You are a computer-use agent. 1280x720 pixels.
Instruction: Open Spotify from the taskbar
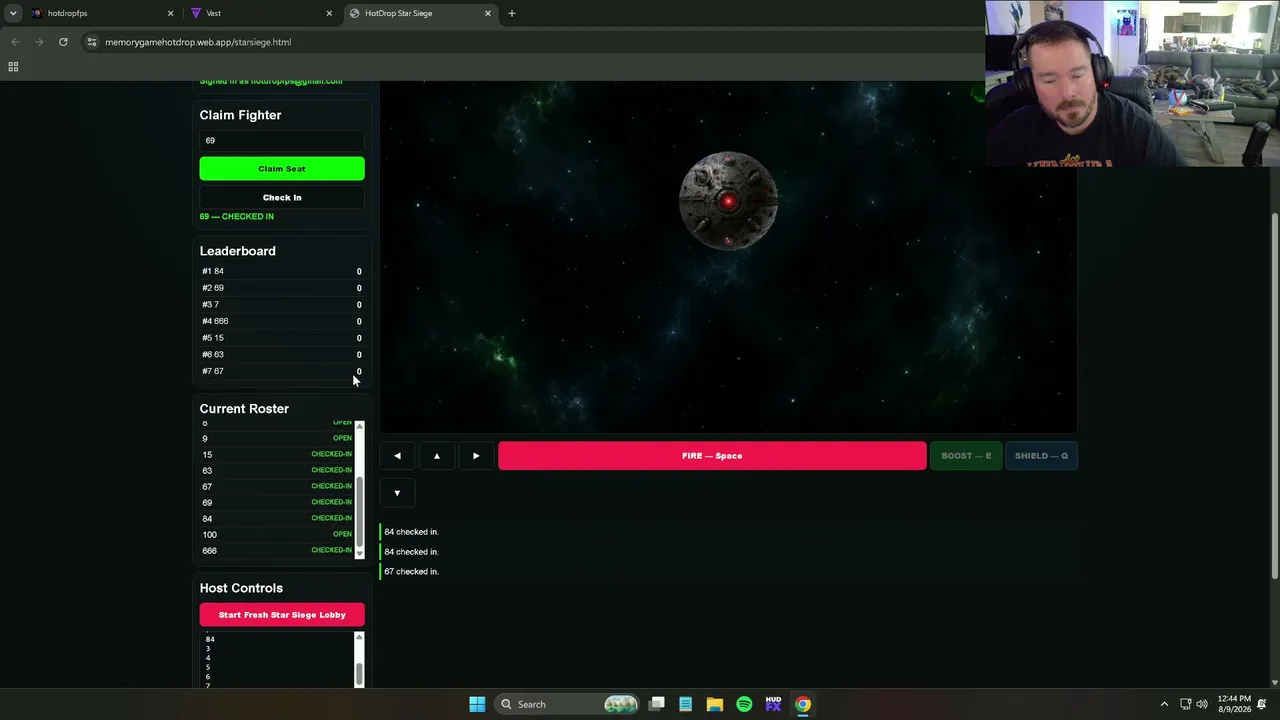coord(744,704)
